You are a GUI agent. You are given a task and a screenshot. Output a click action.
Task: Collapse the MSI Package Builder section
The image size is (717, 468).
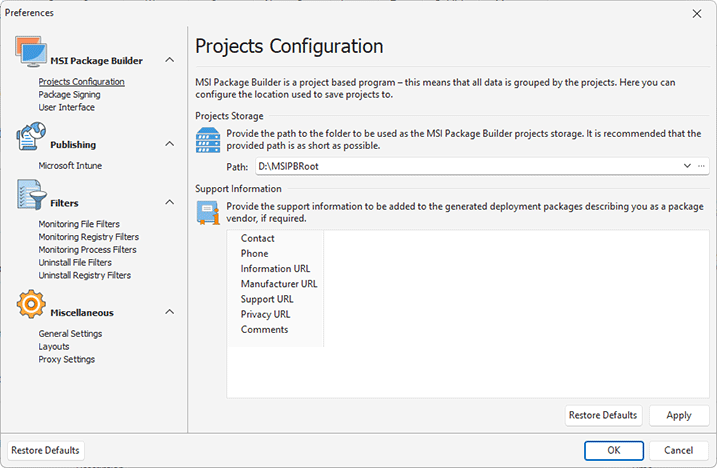[x=169, y=61]
